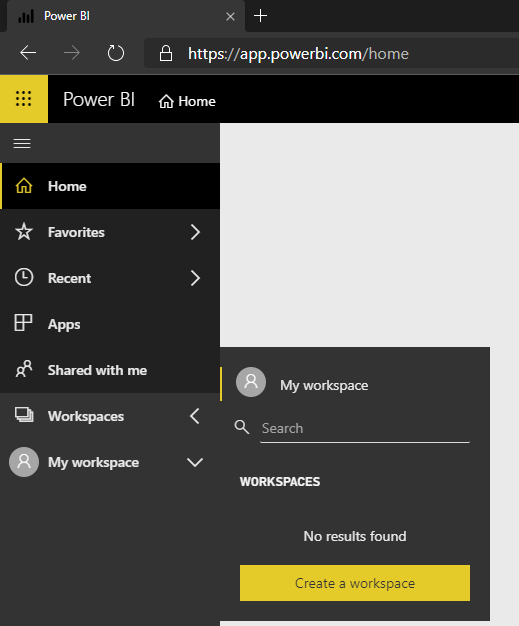Click the browser back arrow
Viewport: 519px width, 626px height.
pyautogui.click(x=28, y=53)
